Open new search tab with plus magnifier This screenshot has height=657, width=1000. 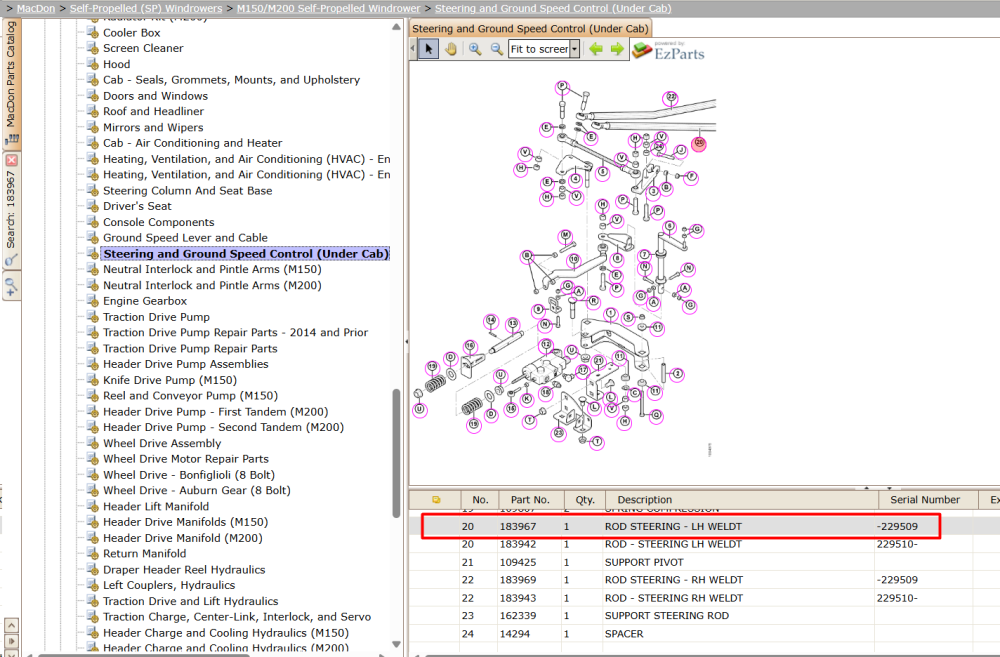pyautogui.click(x=11, y=287)
